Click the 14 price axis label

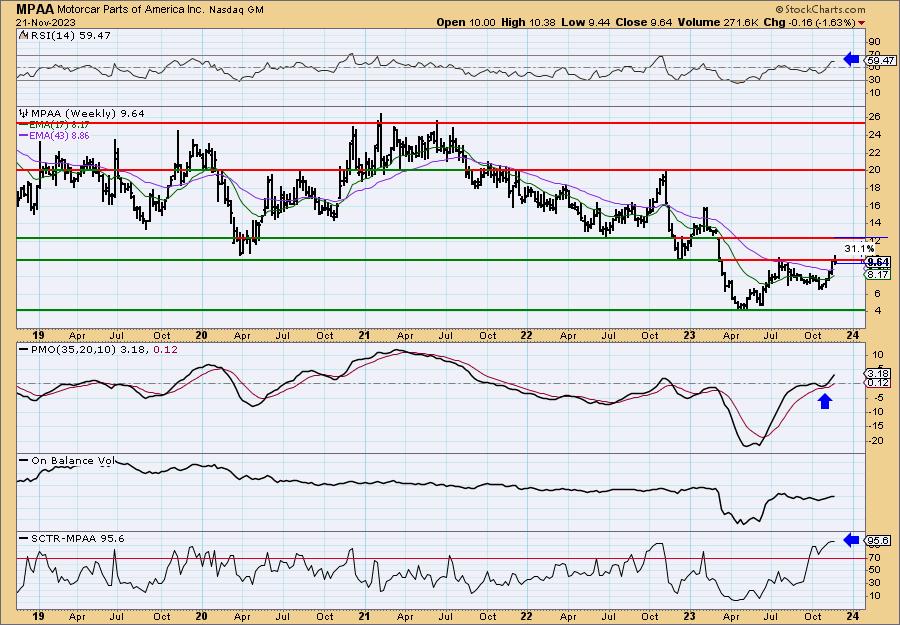point(875,223)
